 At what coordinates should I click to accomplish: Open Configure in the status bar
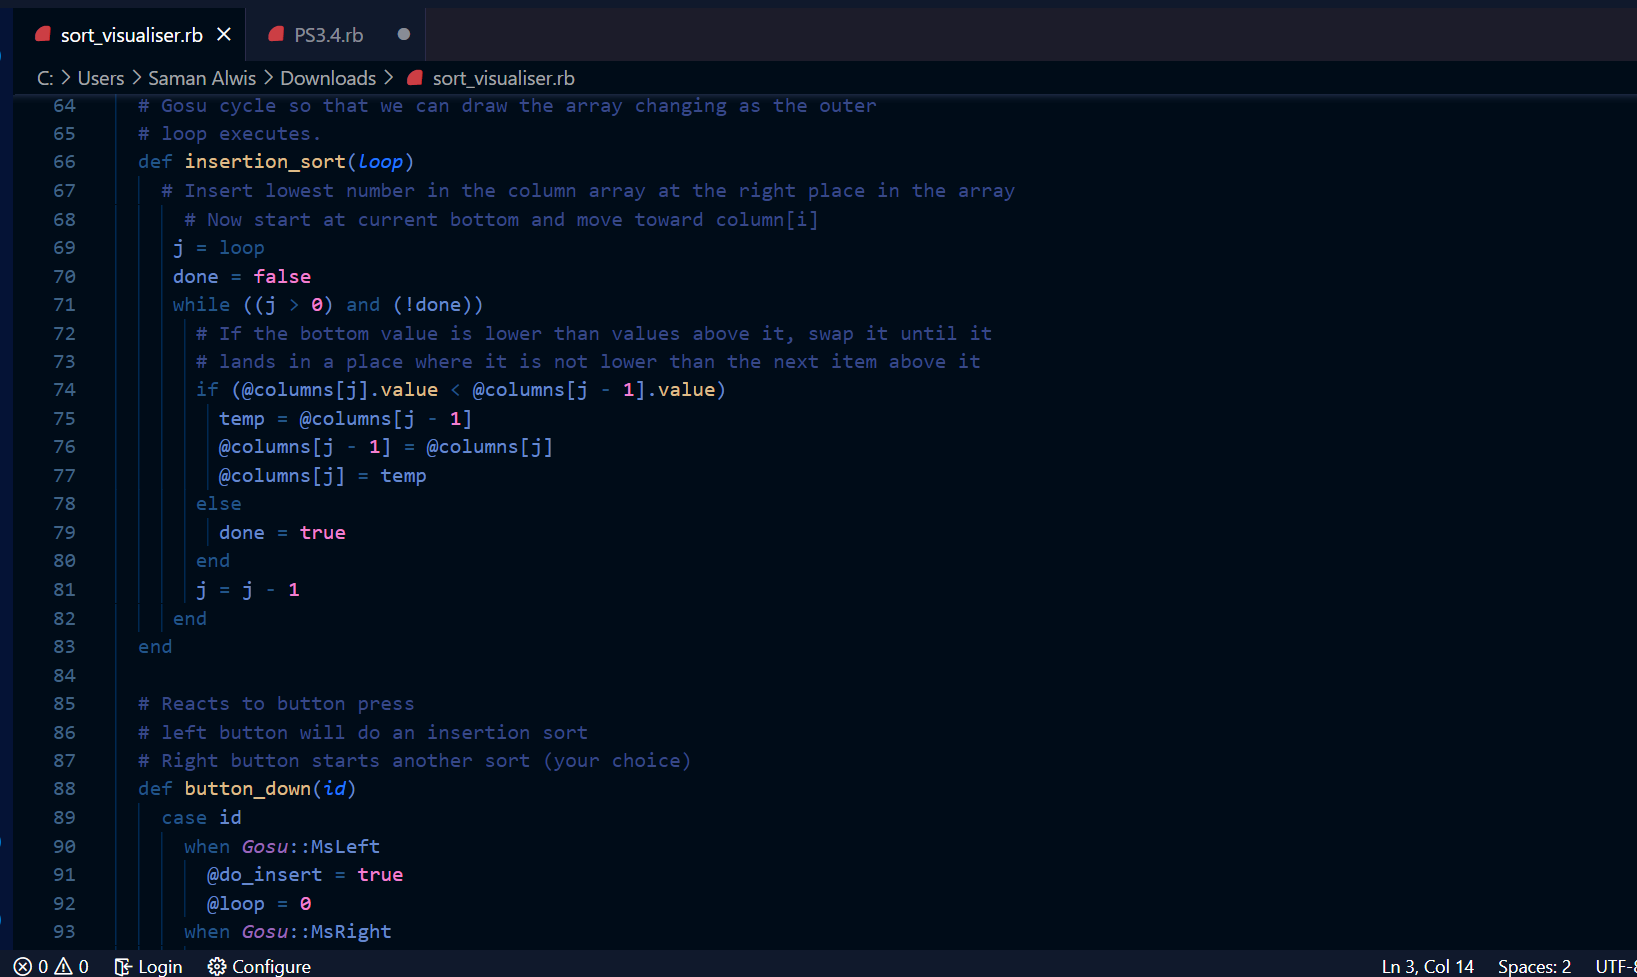click(259, 966)
